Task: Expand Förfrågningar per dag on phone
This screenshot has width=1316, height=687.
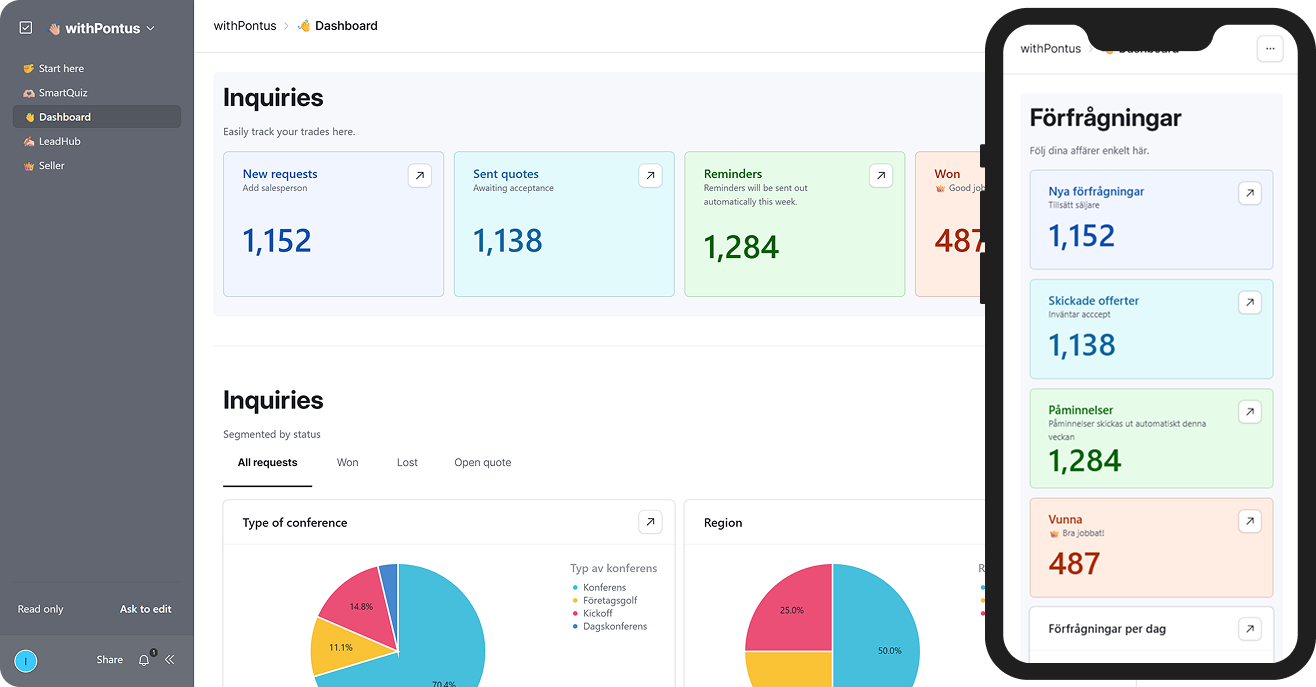Action: coord(1249,629)
